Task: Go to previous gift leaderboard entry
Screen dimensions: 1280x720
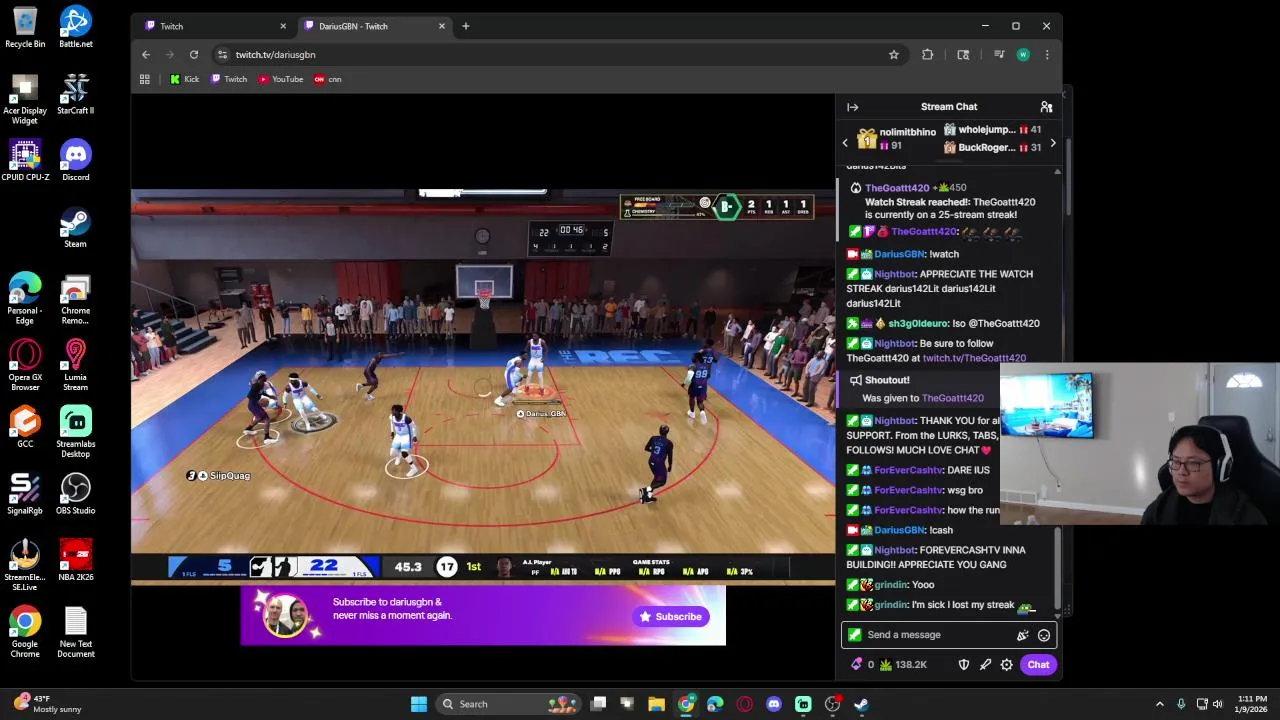Action: tap(845, 143)
